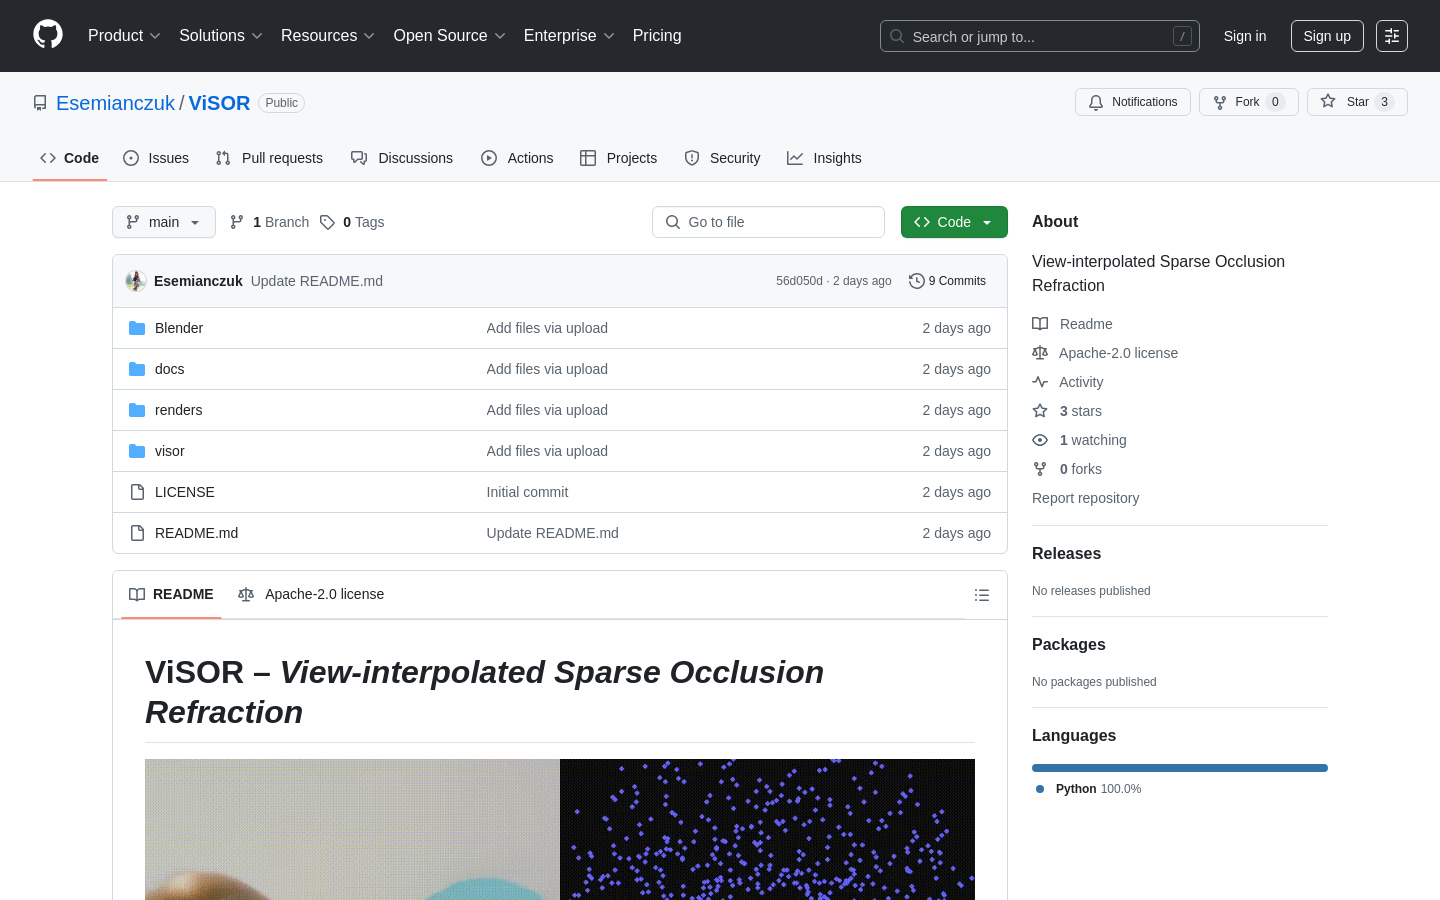
Task: Open the main branch selector dropdown
Action: pyautogui.click(x=164, y=222)
